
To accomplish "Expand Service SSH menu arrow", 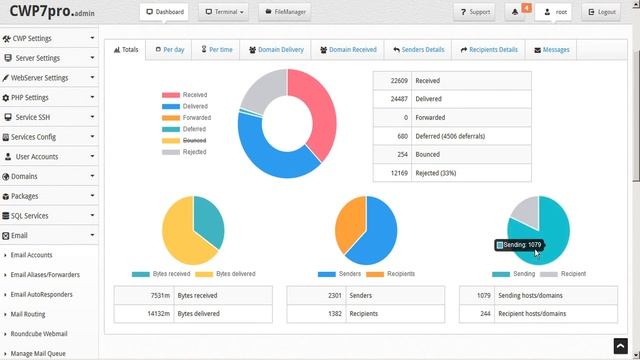I will pyautogui.click(x=92, y=117).
